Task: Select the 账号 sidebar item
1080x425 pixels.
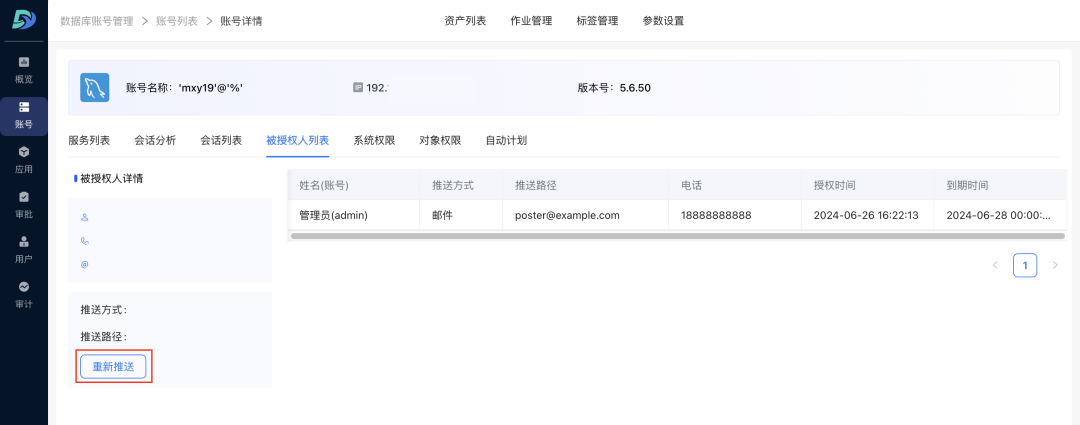Action: point(23,116)
